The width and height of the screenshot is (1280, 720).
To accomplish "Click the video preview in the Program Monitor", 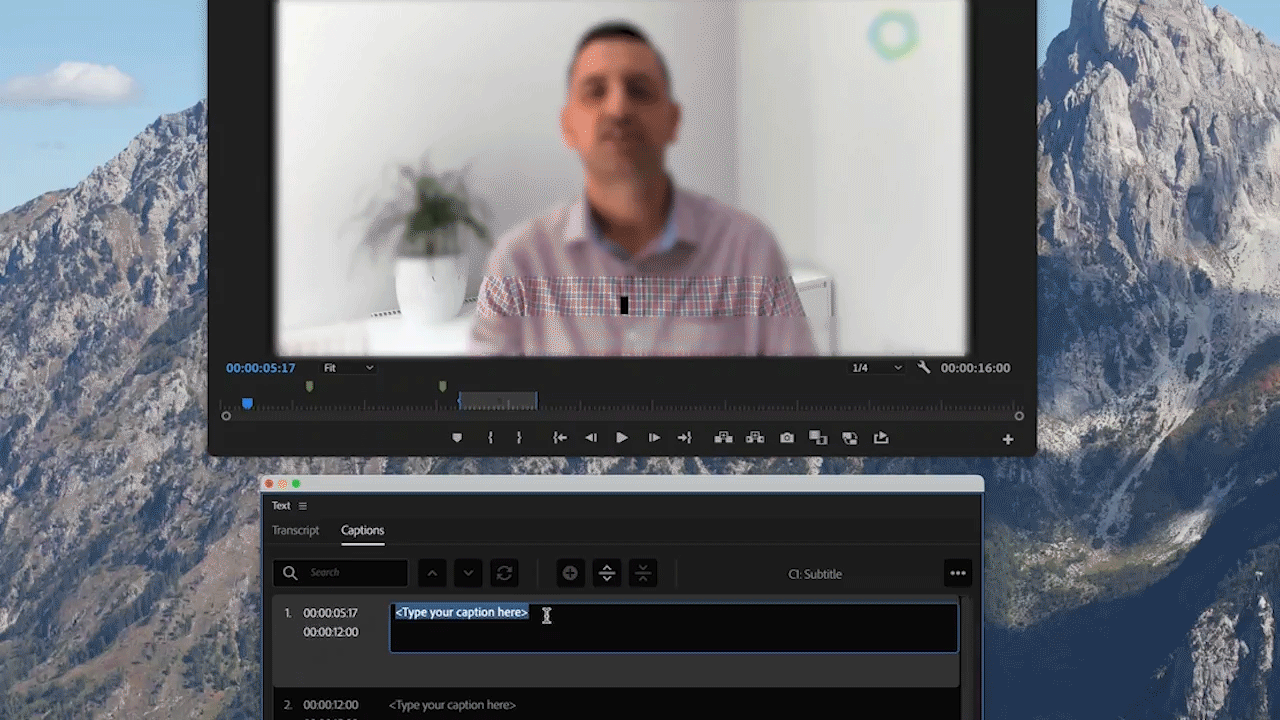I will [622, 178].
